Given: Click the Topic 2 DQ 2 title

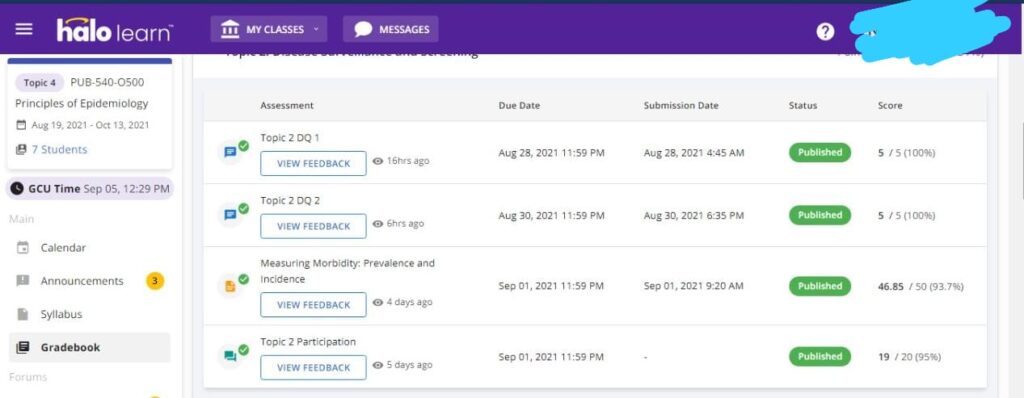Looking at the screenshot, I should pyautogui.click(x=290, y=201).
